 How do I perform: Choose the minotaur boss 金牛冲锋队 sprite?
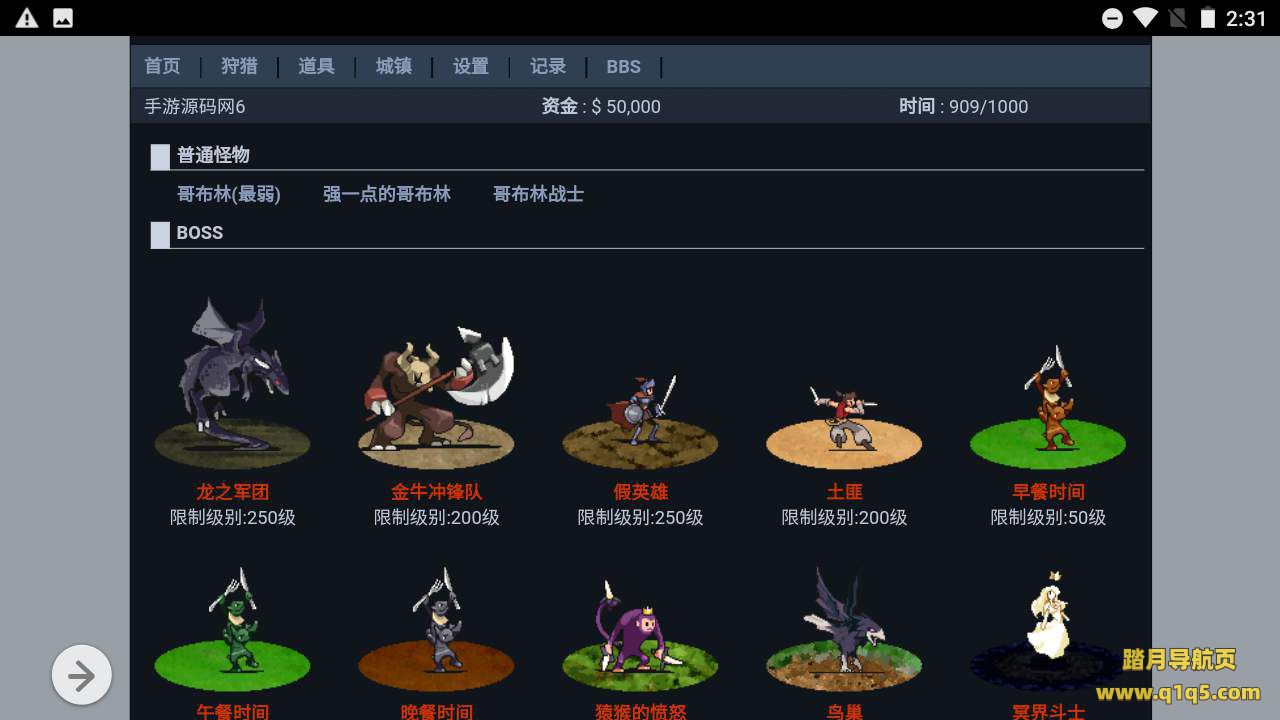point(436,397)
